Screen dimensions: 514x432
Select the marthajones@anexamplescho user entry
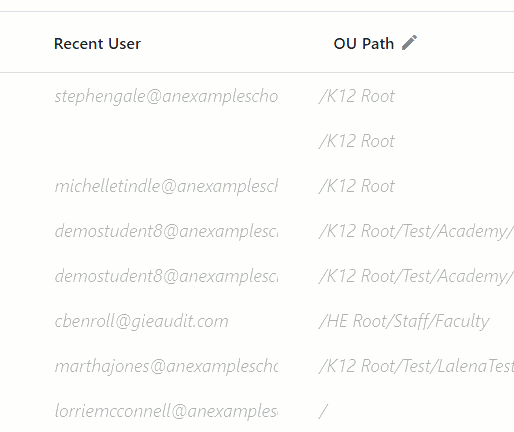166,366
